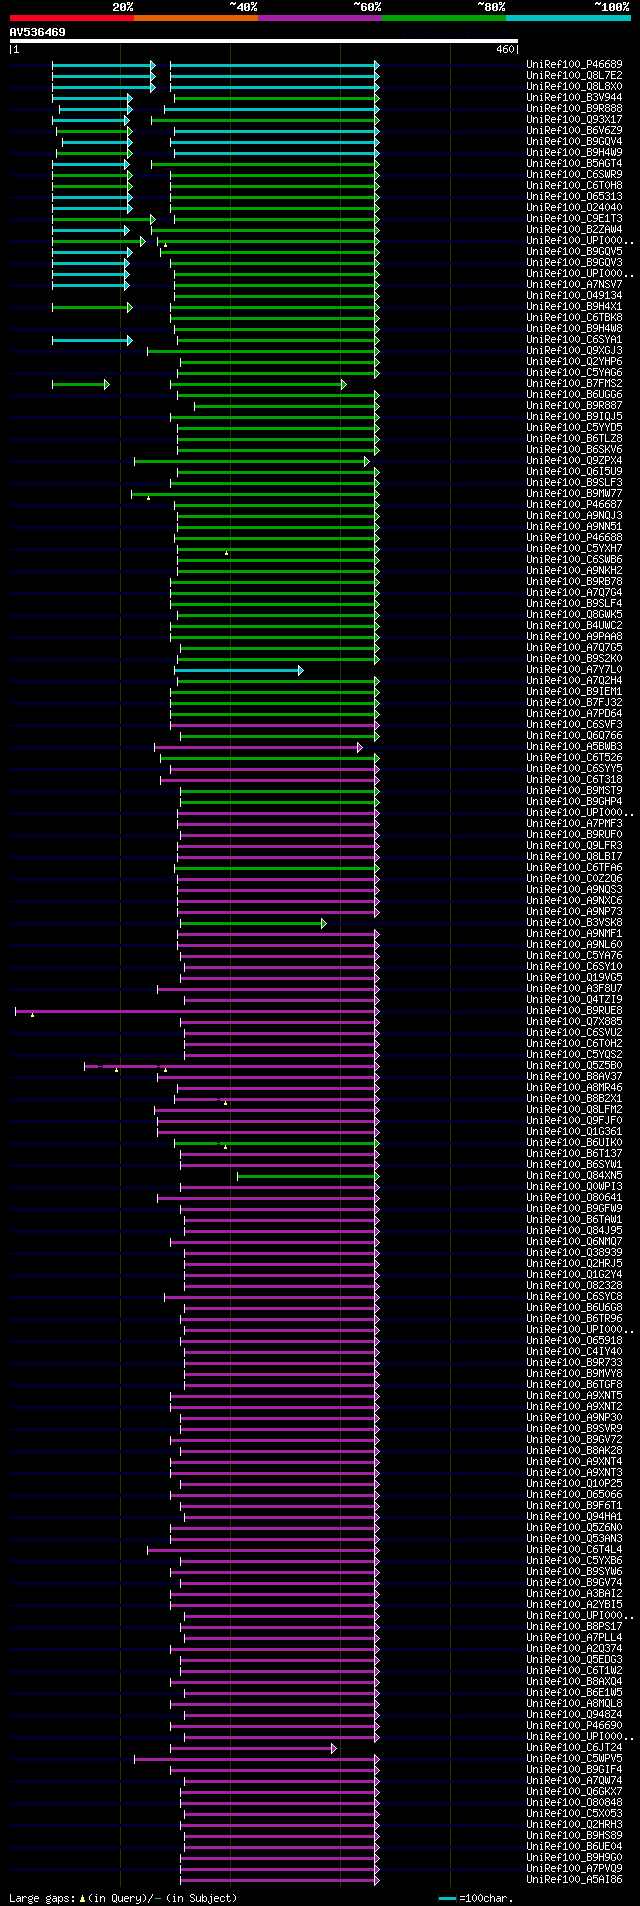The image size is (640, 1906).
Task: Pick hit label UniRef100_A7Y7L0
Action: tap(574, 670)
